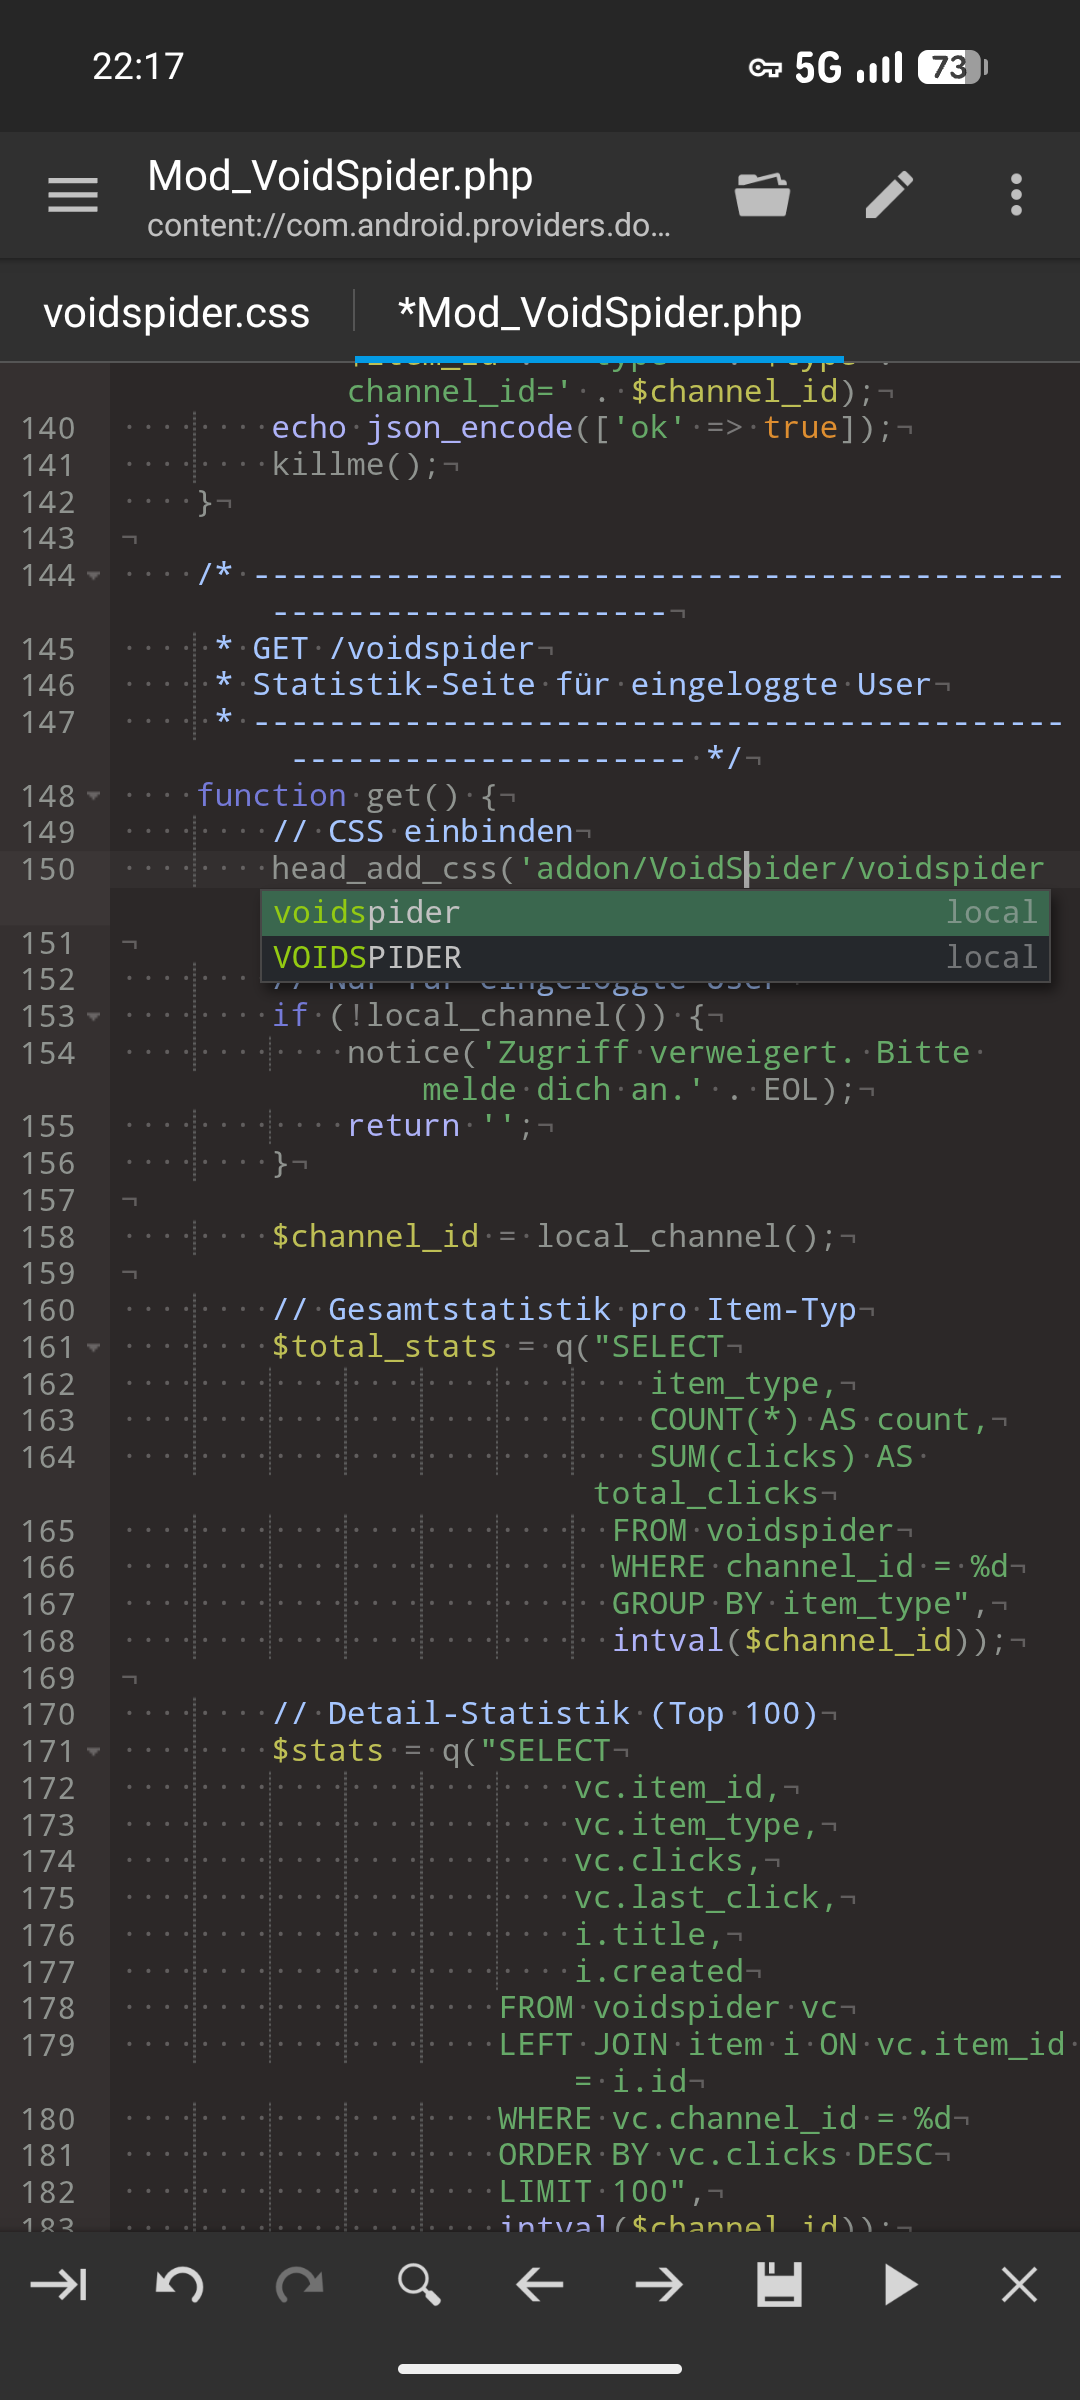This screenshot has height=2400, width=1080.
Task: Fold the $total_stats query at line 161
Action: coord(94,1348)
